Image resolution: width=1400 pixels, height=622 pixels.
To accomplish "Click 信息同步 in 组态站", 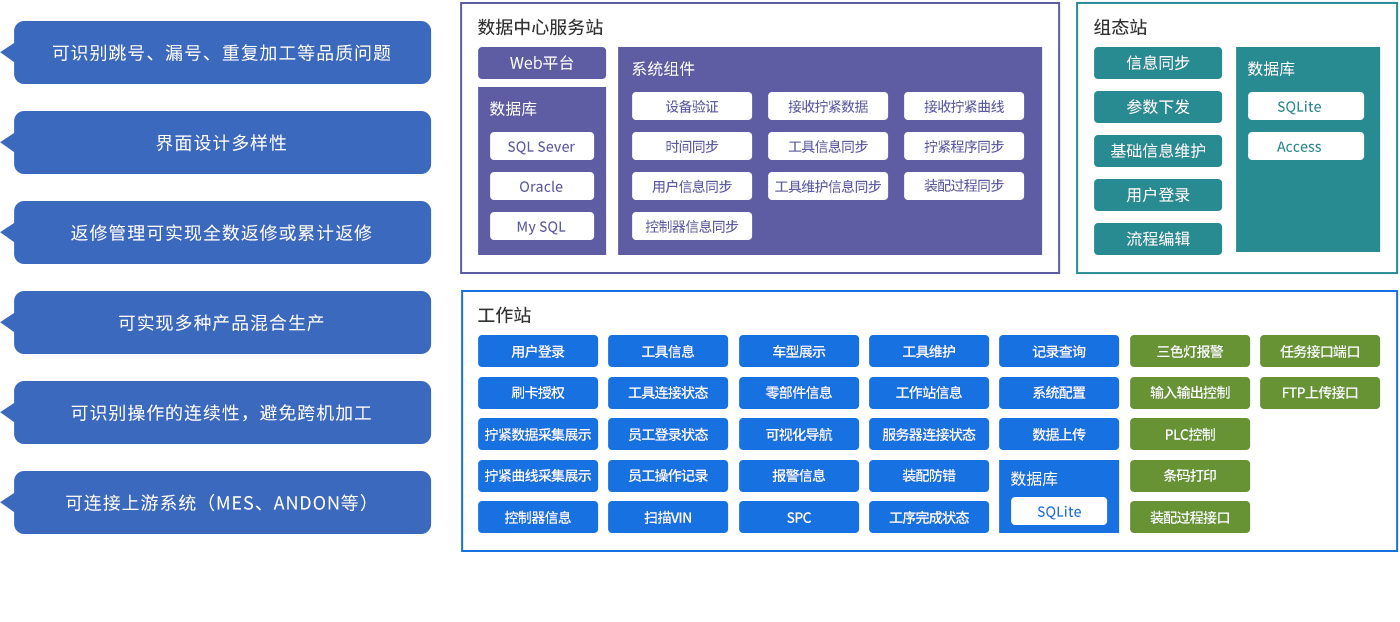I will tap(1158, 63).
